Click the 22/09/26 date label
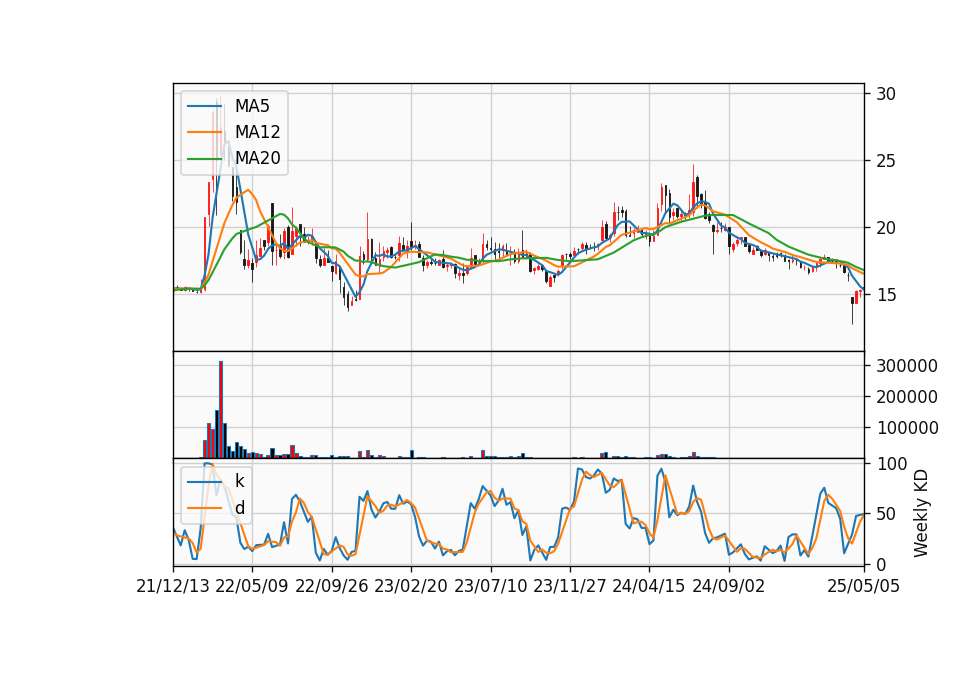The height and width of the screenshot is (690, 960). [x=332, y=587]
